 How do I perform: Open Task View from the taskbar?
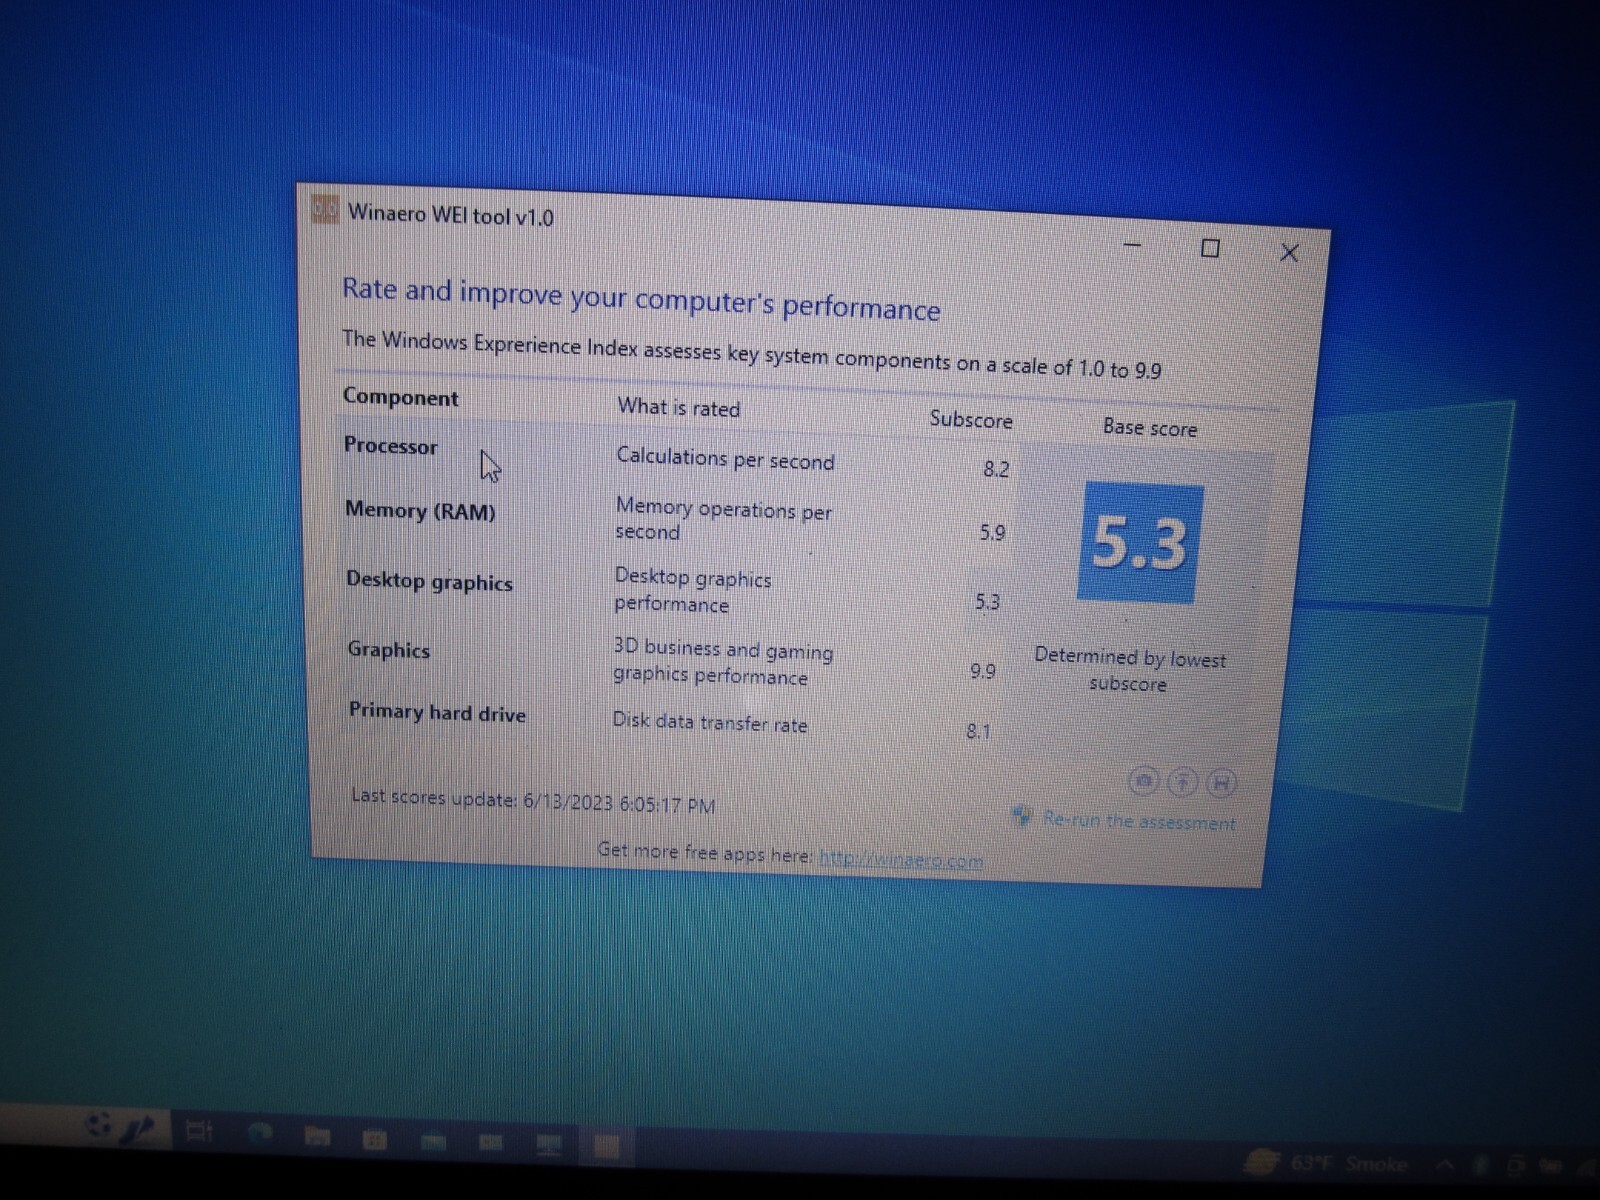pyautogui.click(x=200, y=1132)
